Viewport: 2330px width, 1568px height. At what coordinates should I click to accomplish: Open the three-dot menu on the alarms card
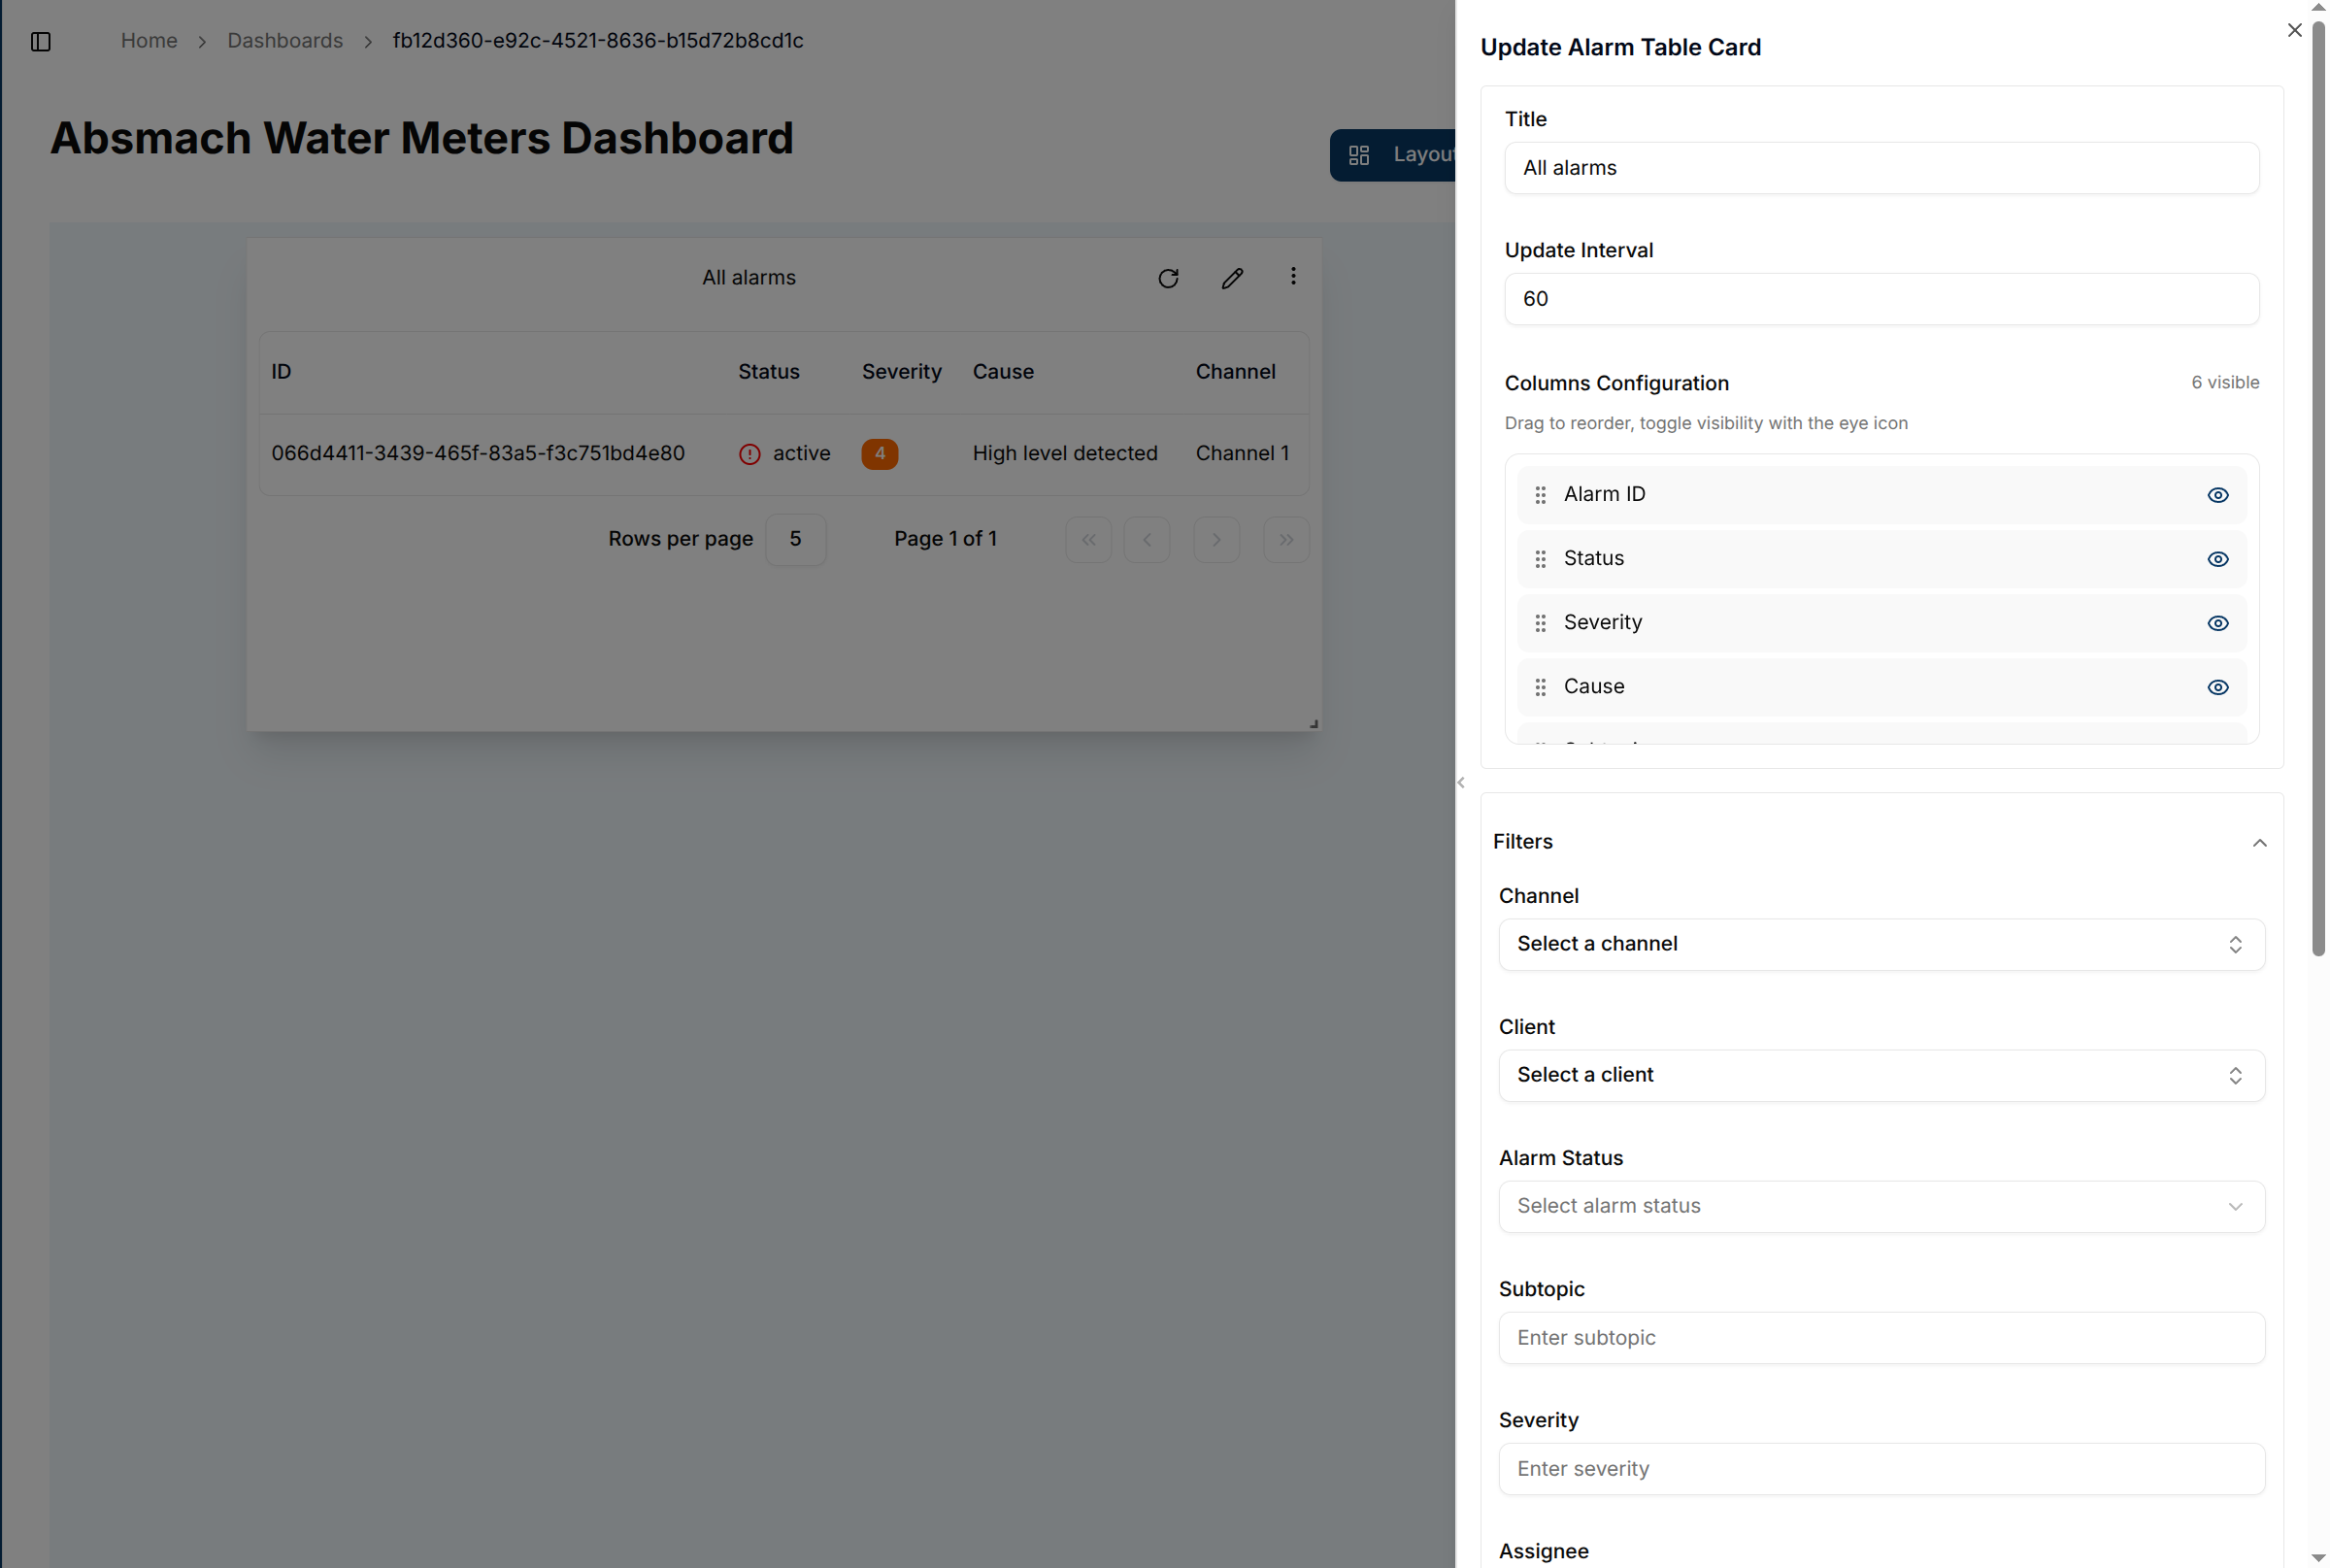(1292, 276)
